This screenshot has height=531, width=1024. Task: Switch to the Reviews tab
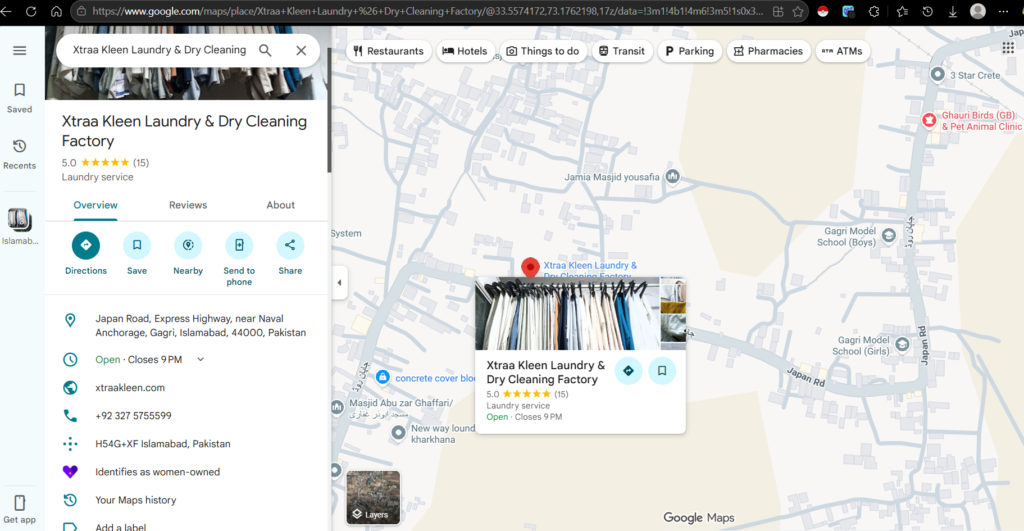tap(188, 205)
